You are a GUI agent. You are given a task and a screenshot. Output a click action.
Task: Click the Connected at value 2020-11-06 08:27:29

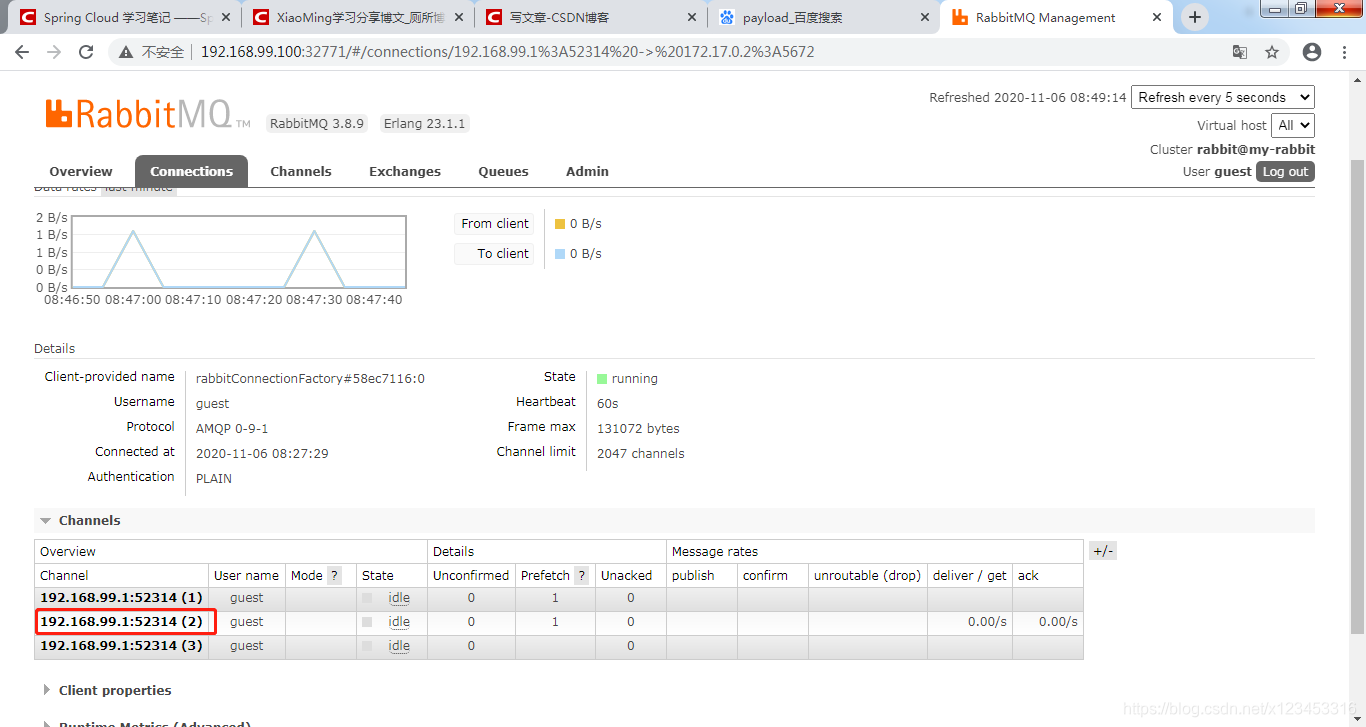tap(262, 454)
